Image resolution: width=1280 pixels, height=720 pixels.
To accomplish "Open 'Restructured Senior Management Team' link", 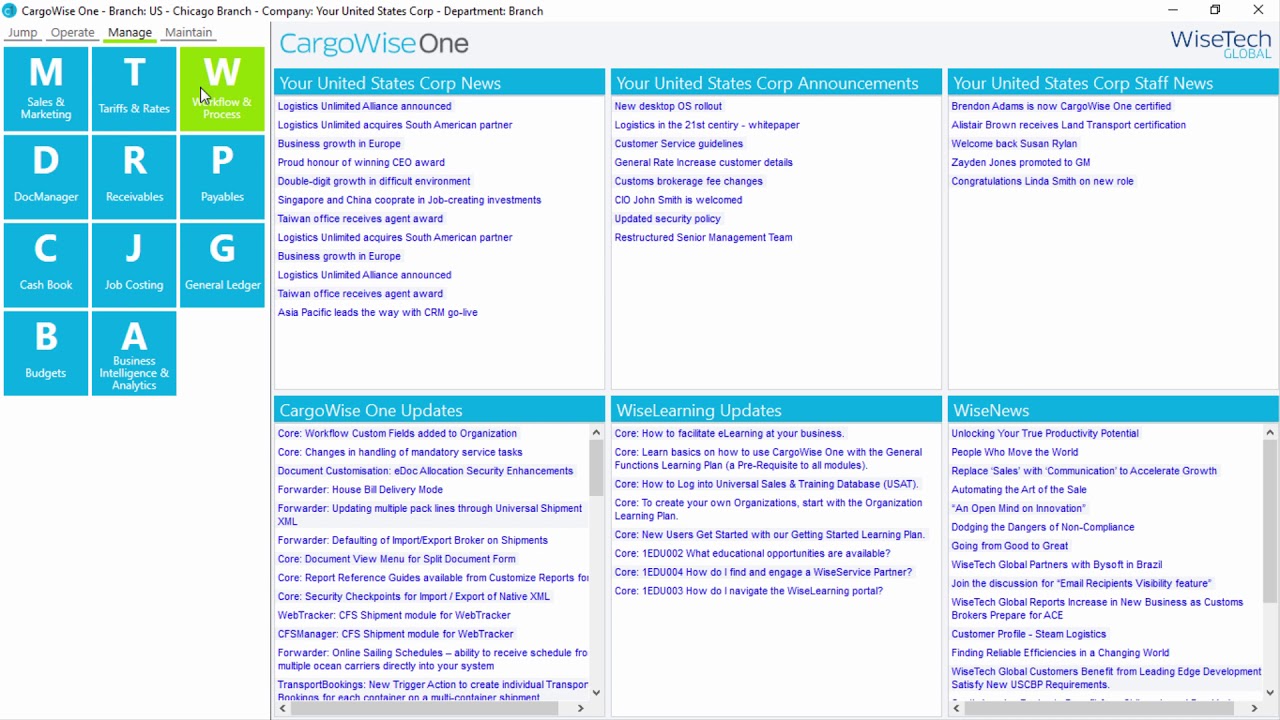I will pos(703,237).
